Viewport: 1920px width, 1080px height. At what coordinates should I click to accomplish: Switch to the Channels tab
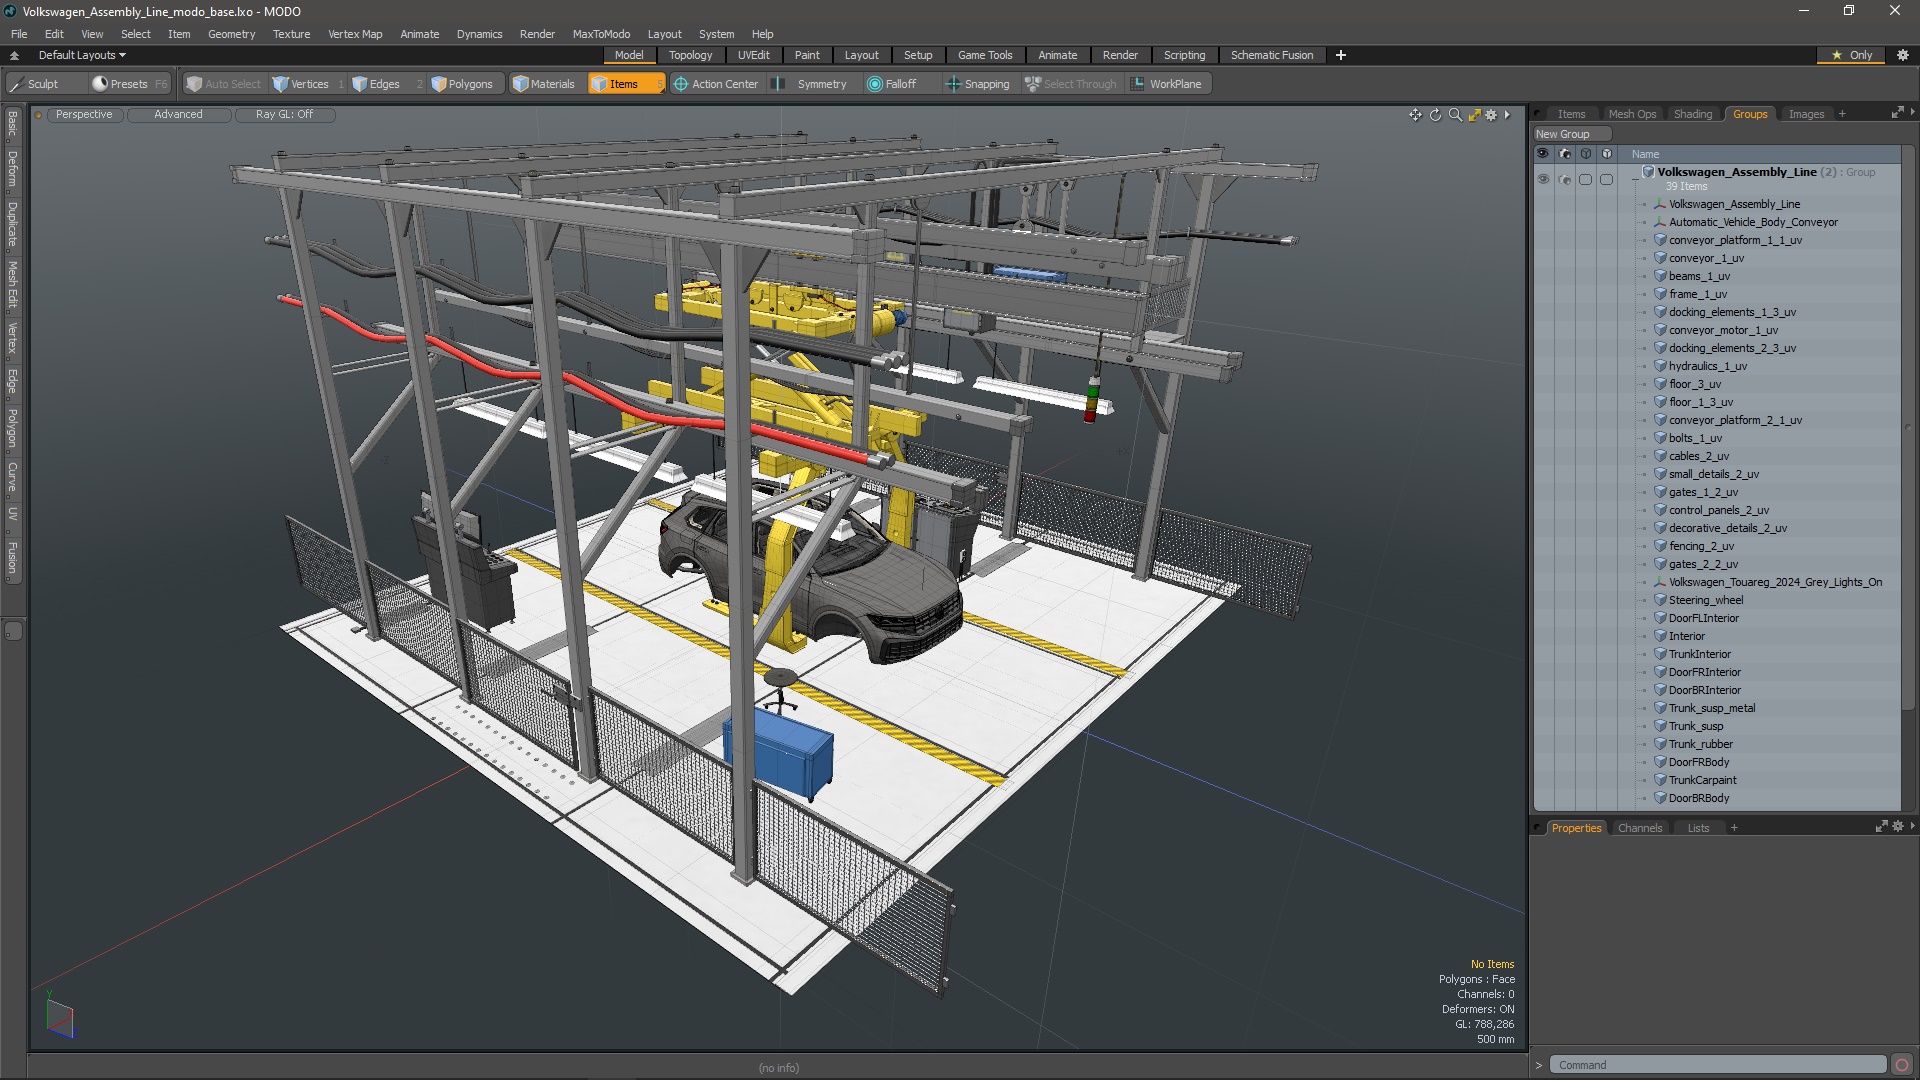click(x=1640, y=828)
